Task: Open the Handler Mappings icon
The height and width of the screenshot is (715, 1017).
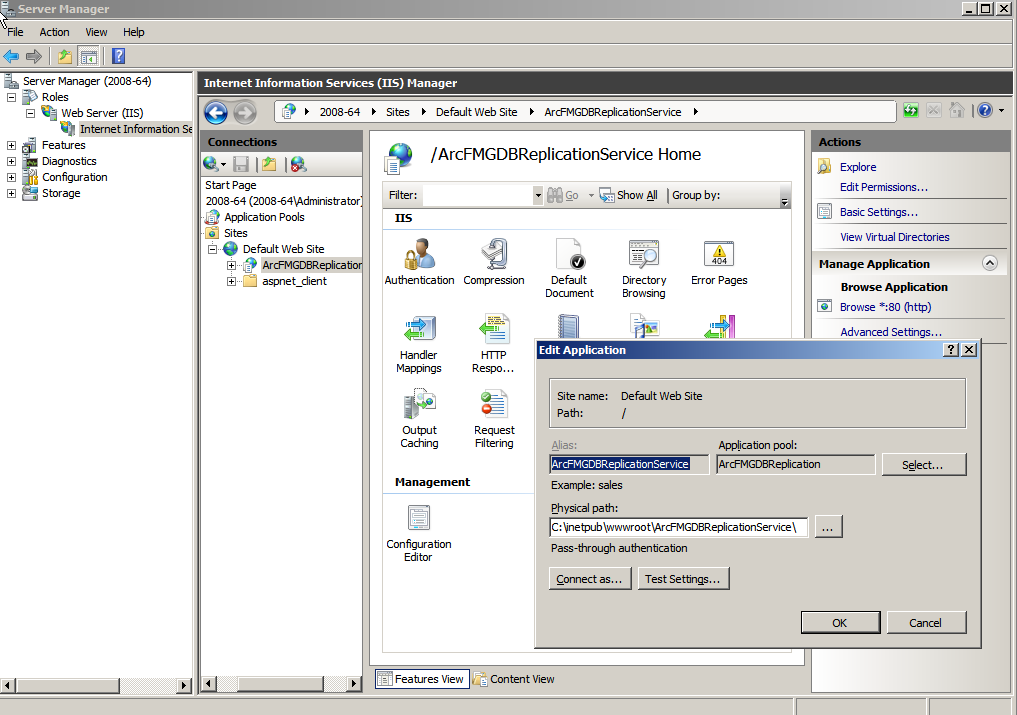Action: pos(419,328)
